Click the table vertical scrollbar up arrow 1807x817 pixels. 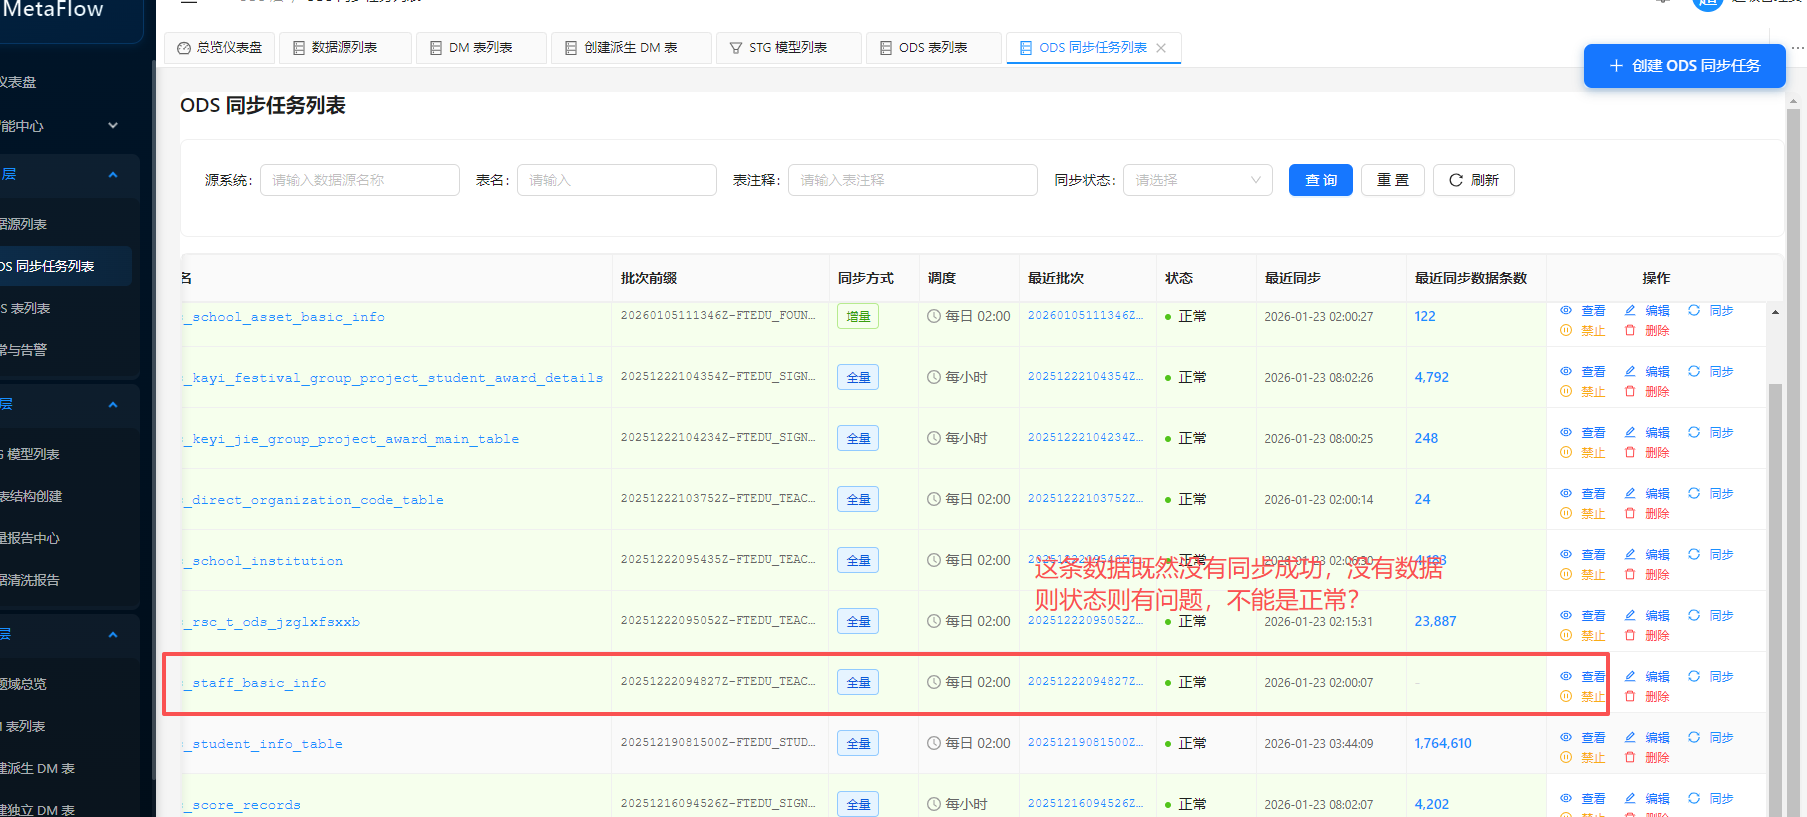tap(1775, 312)
